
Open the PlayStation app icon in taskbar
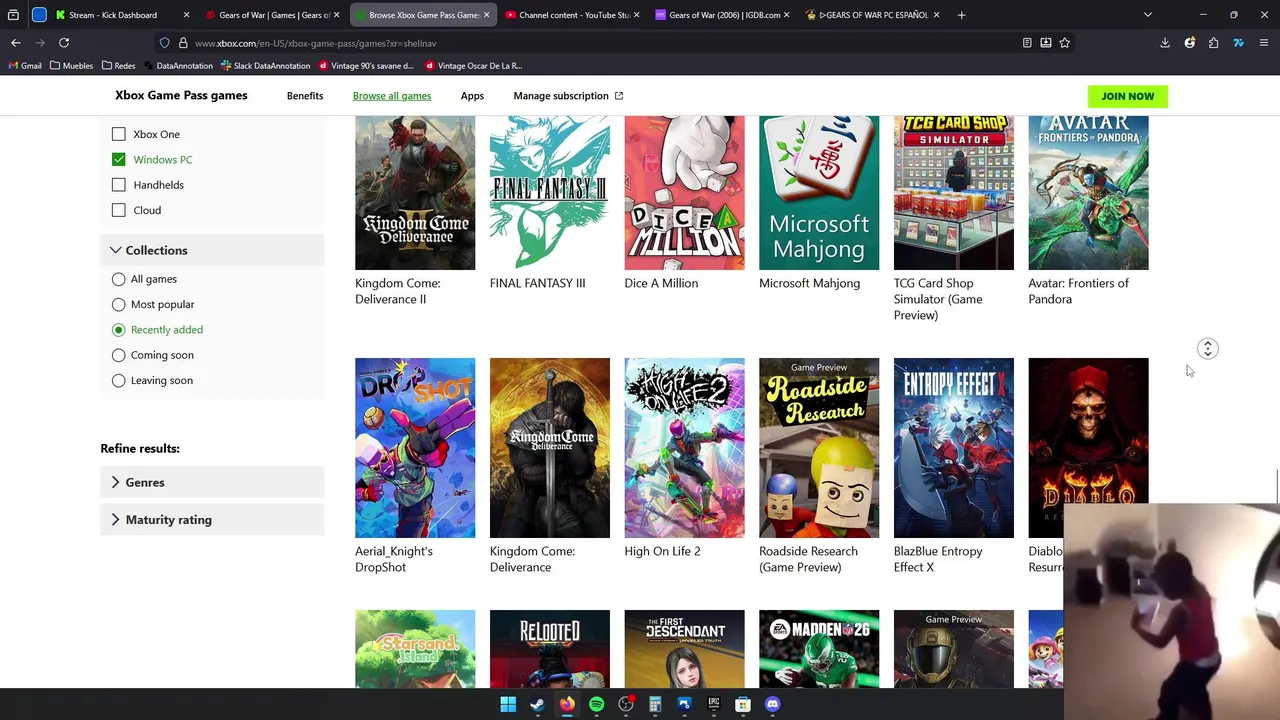pos(684,704)
